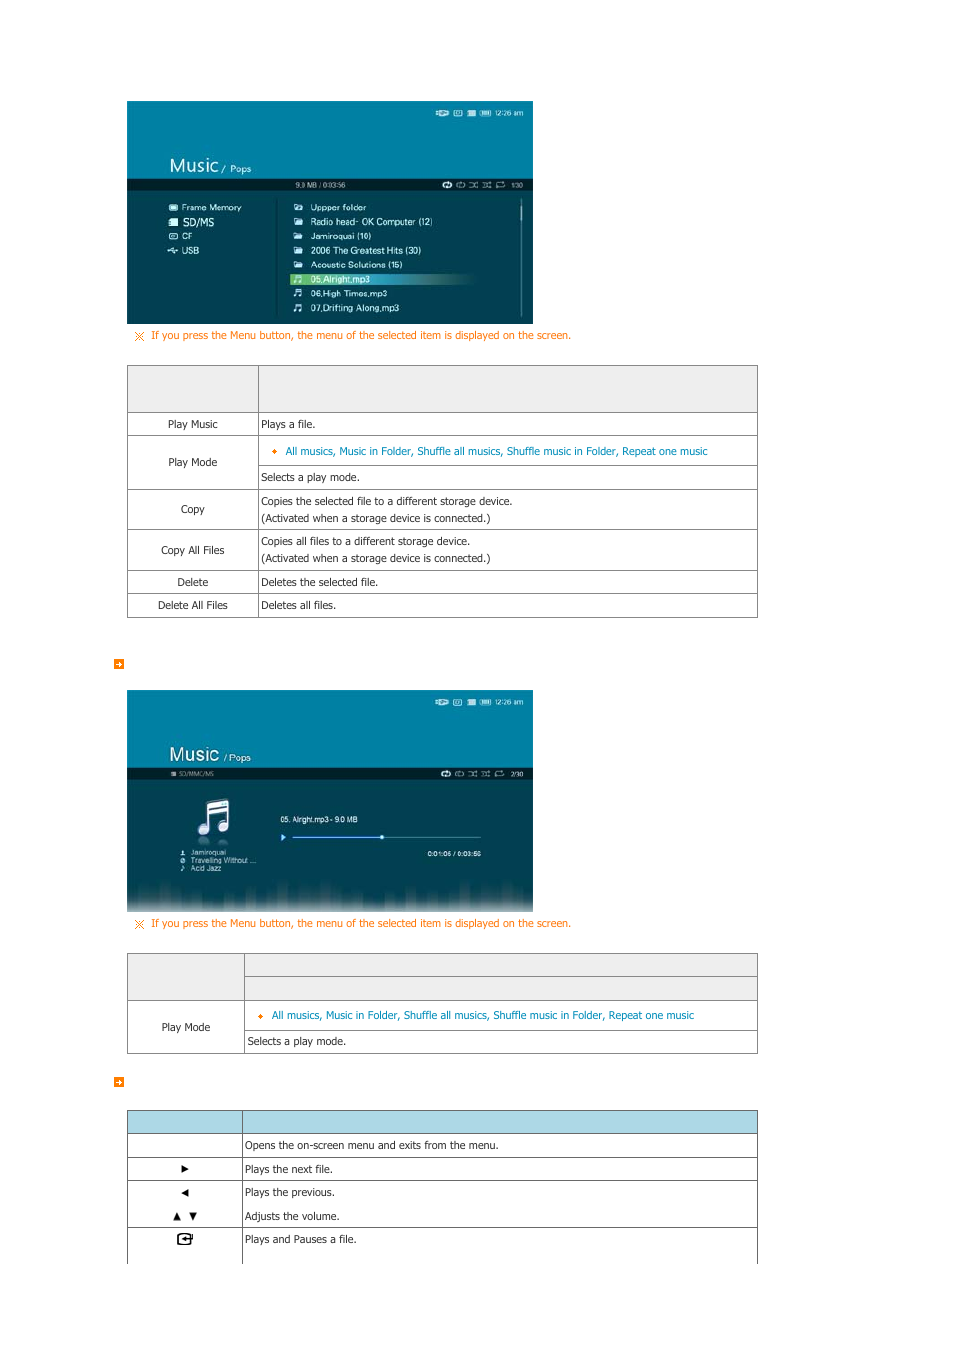This screenshot has width=954, height=1350.
Task: Open Radio head- OK Computer folder
Action: [371, 222]
